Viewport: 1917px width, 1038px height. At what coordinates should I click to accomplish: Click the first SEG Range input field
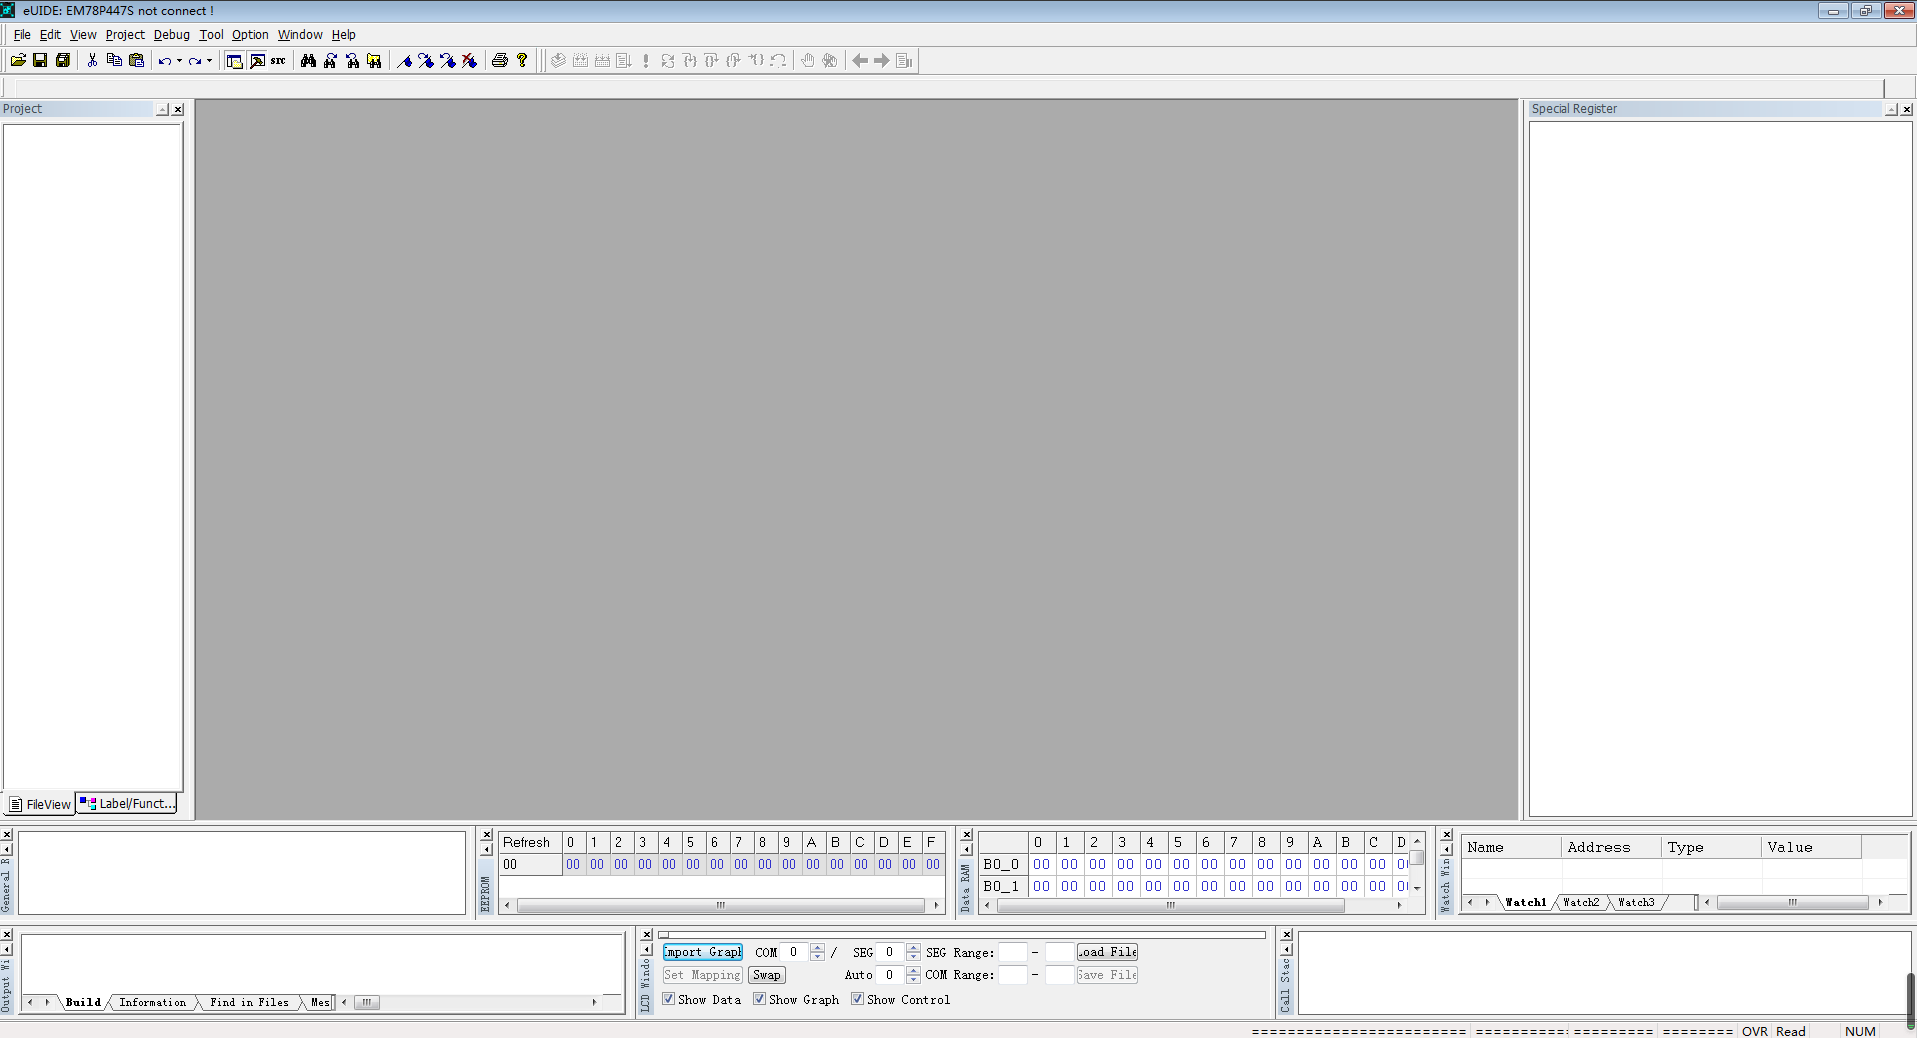tap(1013, 952)
